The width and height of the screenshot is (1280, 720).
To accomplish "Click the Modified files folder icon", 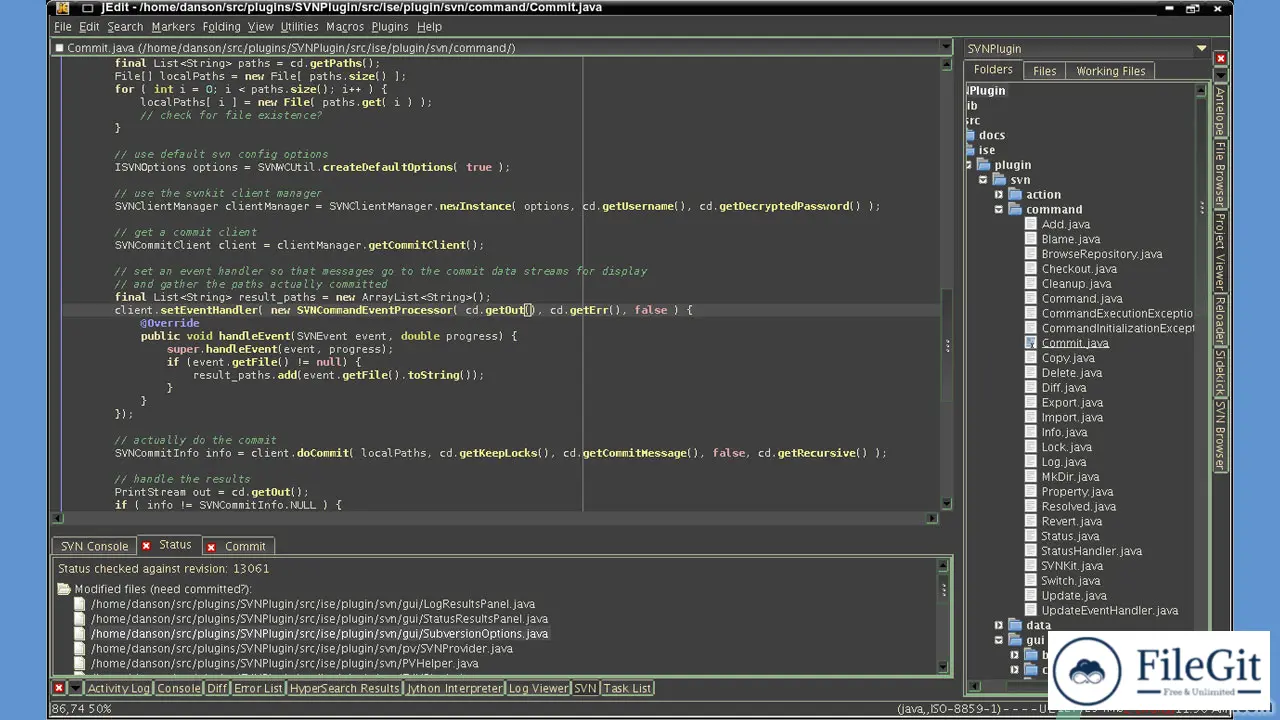I will pos(64,589).
